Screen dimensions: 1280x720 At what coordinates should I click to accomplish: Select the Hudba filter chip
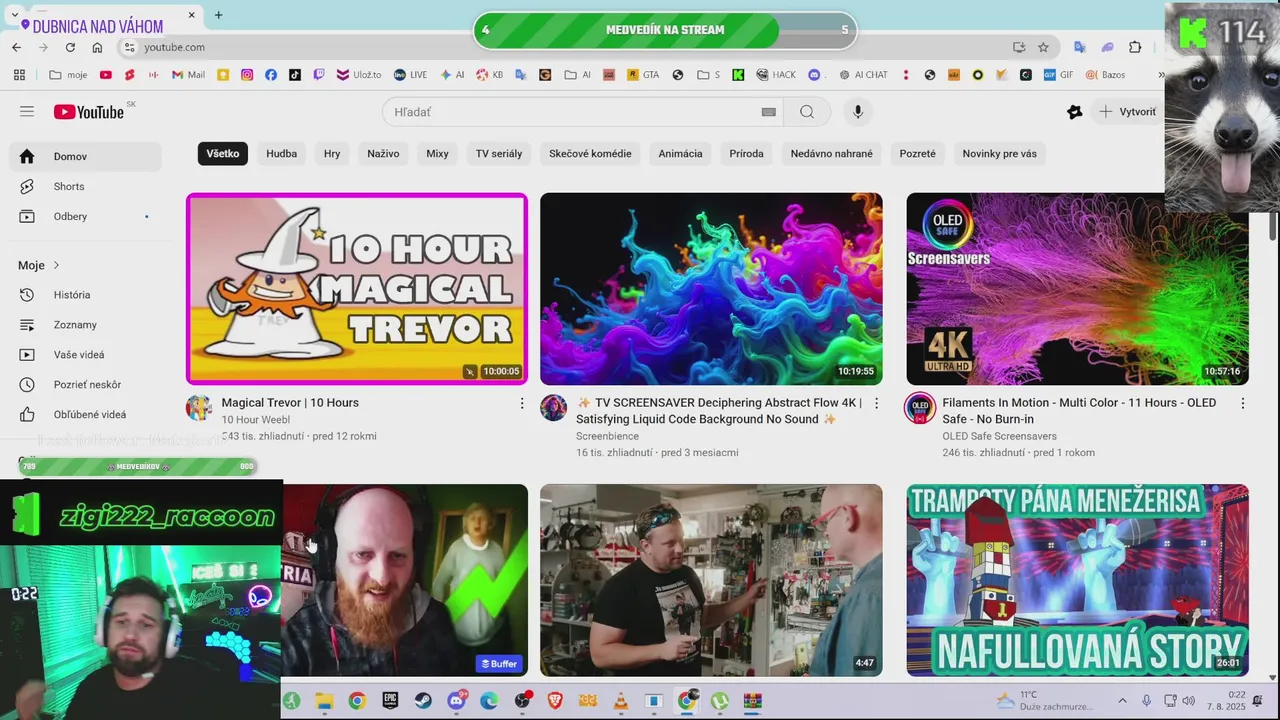pyautogui.click(x=281, y=154)
